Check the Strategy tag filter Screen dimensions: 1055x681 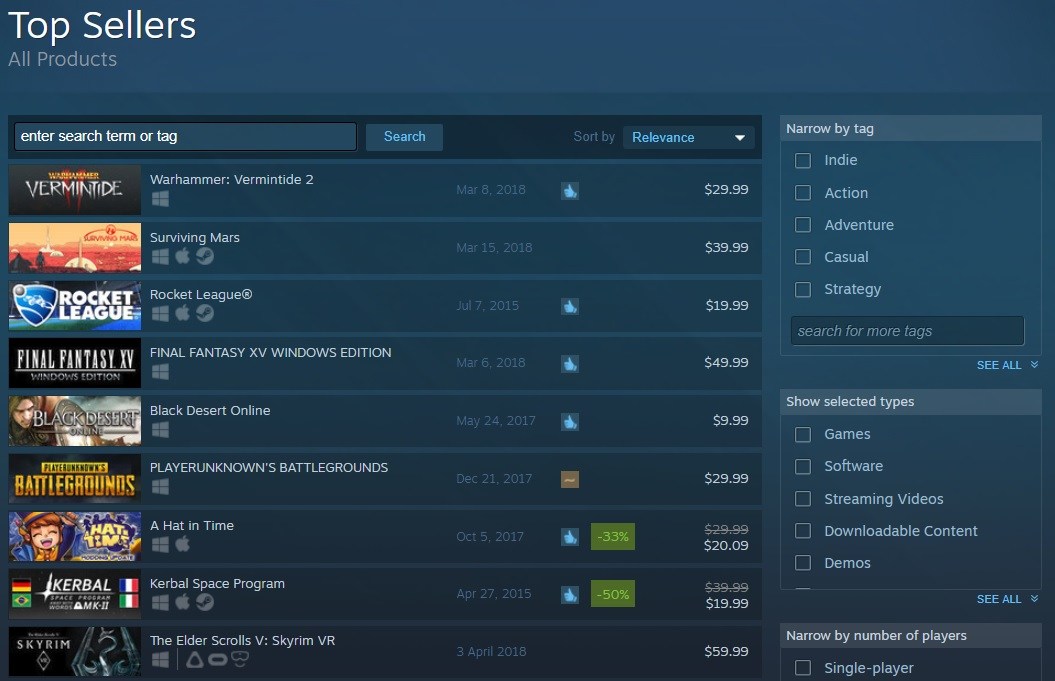[802, 289]
